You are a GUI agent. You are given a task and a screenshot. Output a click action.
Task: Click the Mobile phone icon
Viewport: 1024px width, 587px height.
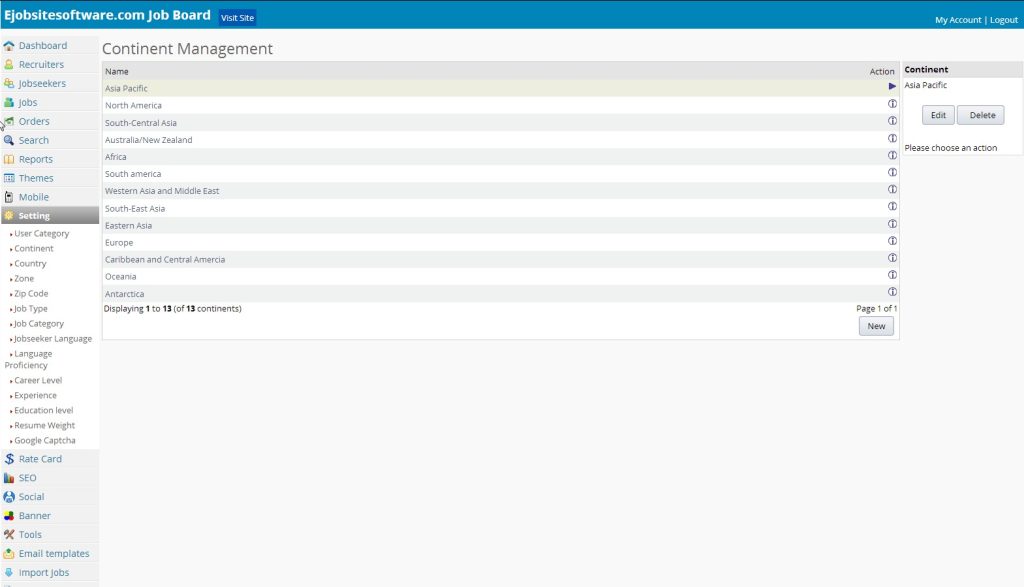(8, 197)
